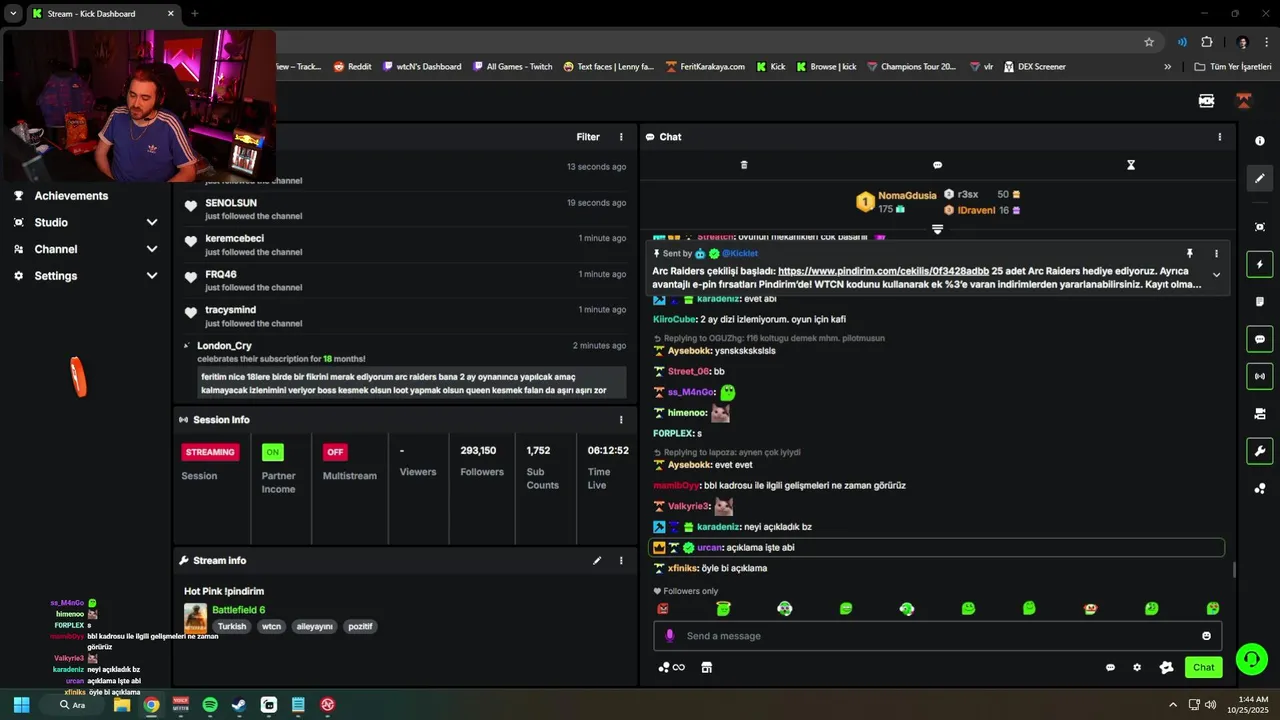Show hidden bookmarks overflow chevron
This screenshot has height=720, width=1280.
click(x=1167, y=67)
